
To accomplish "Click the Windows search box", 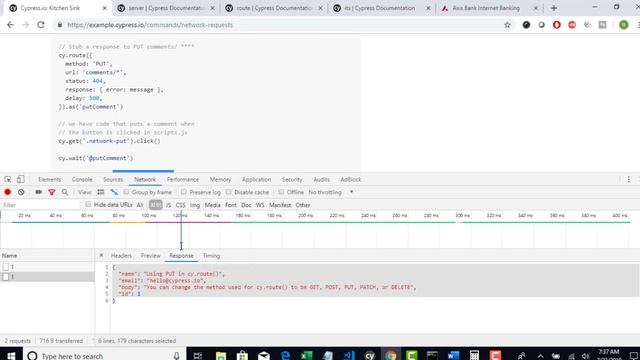I will [x=104, y=356].
